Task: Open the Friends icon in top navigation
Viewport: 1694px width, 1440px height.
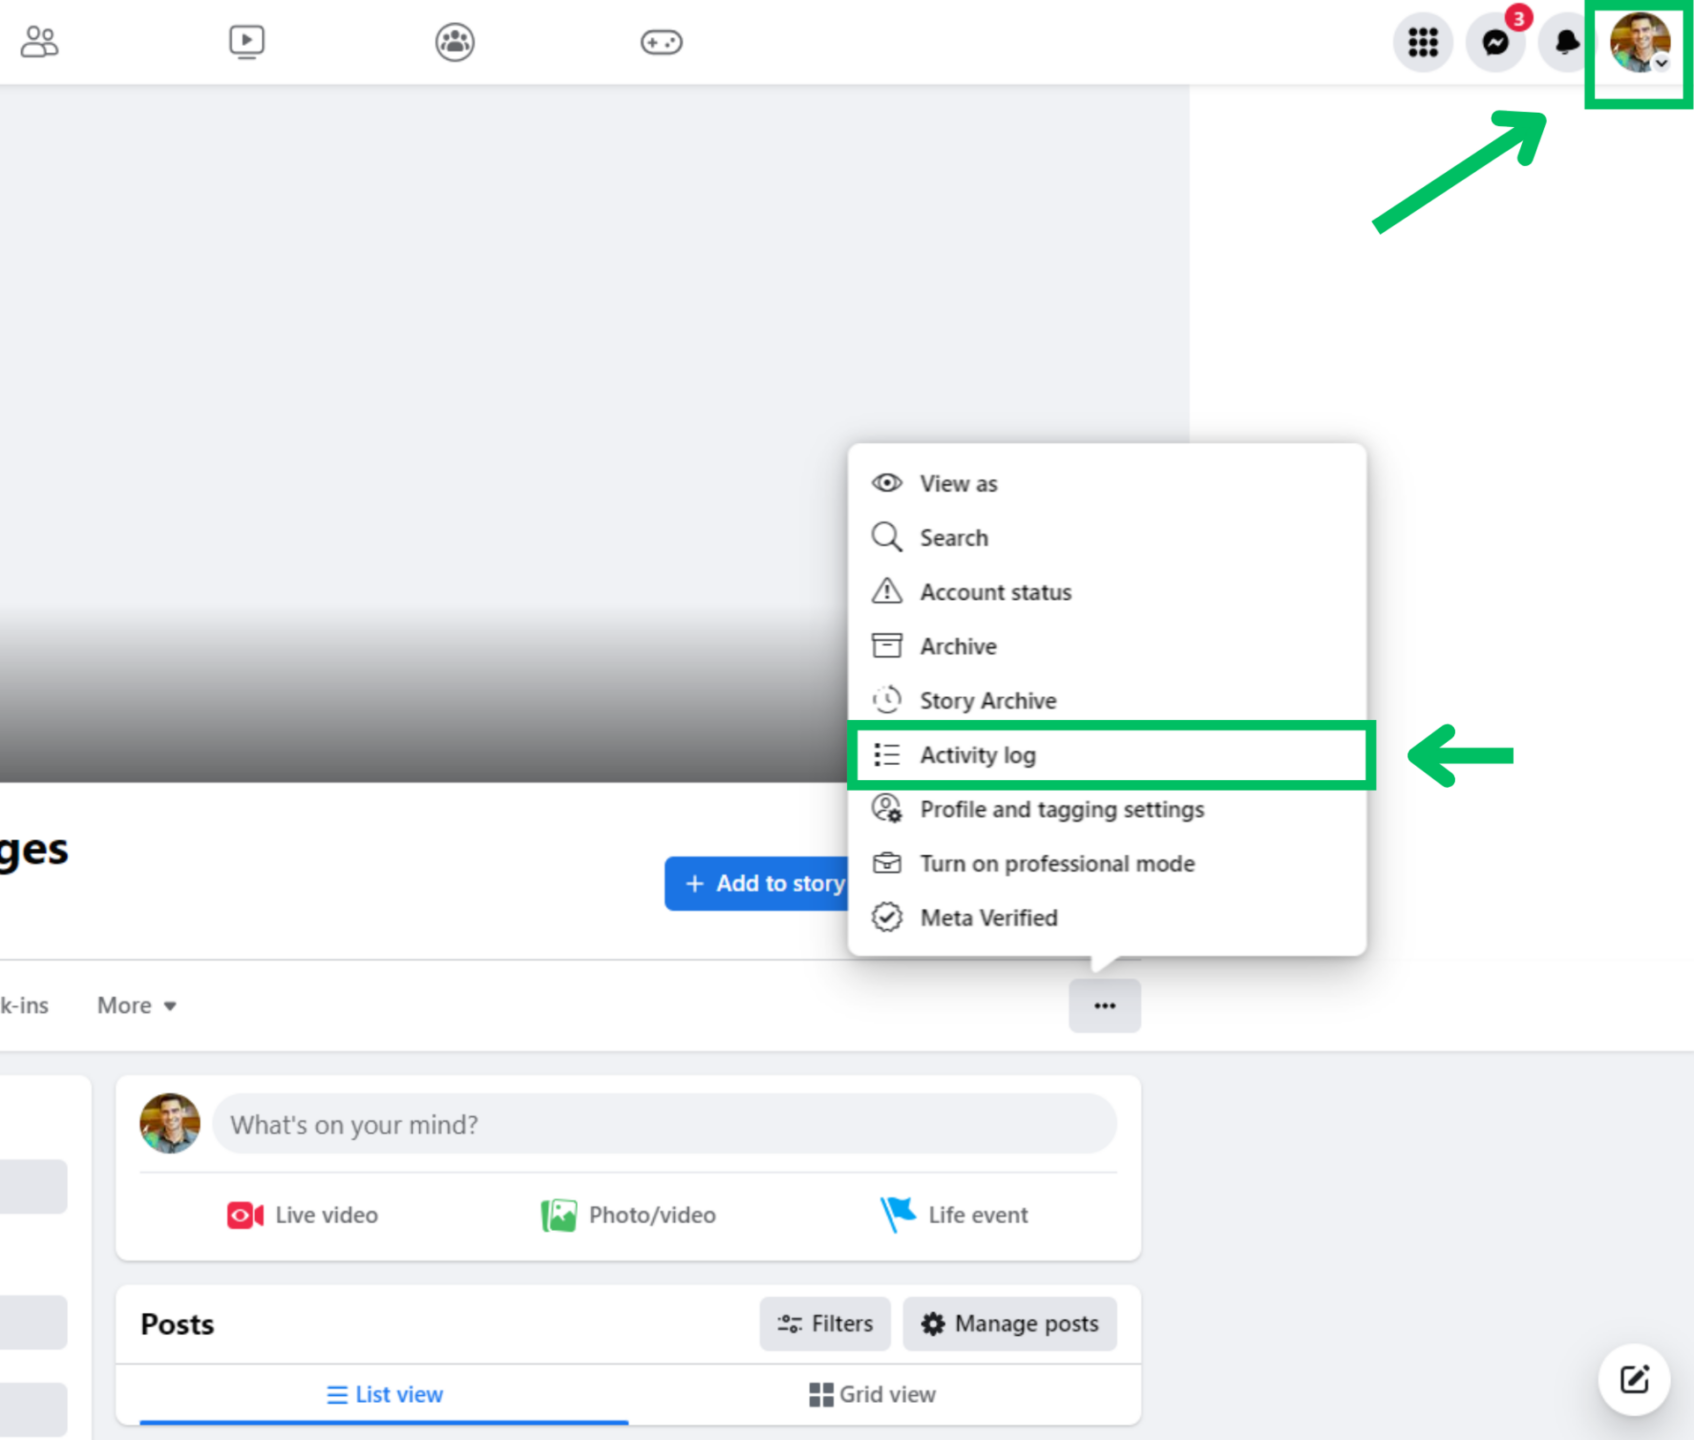Action: 39,42
